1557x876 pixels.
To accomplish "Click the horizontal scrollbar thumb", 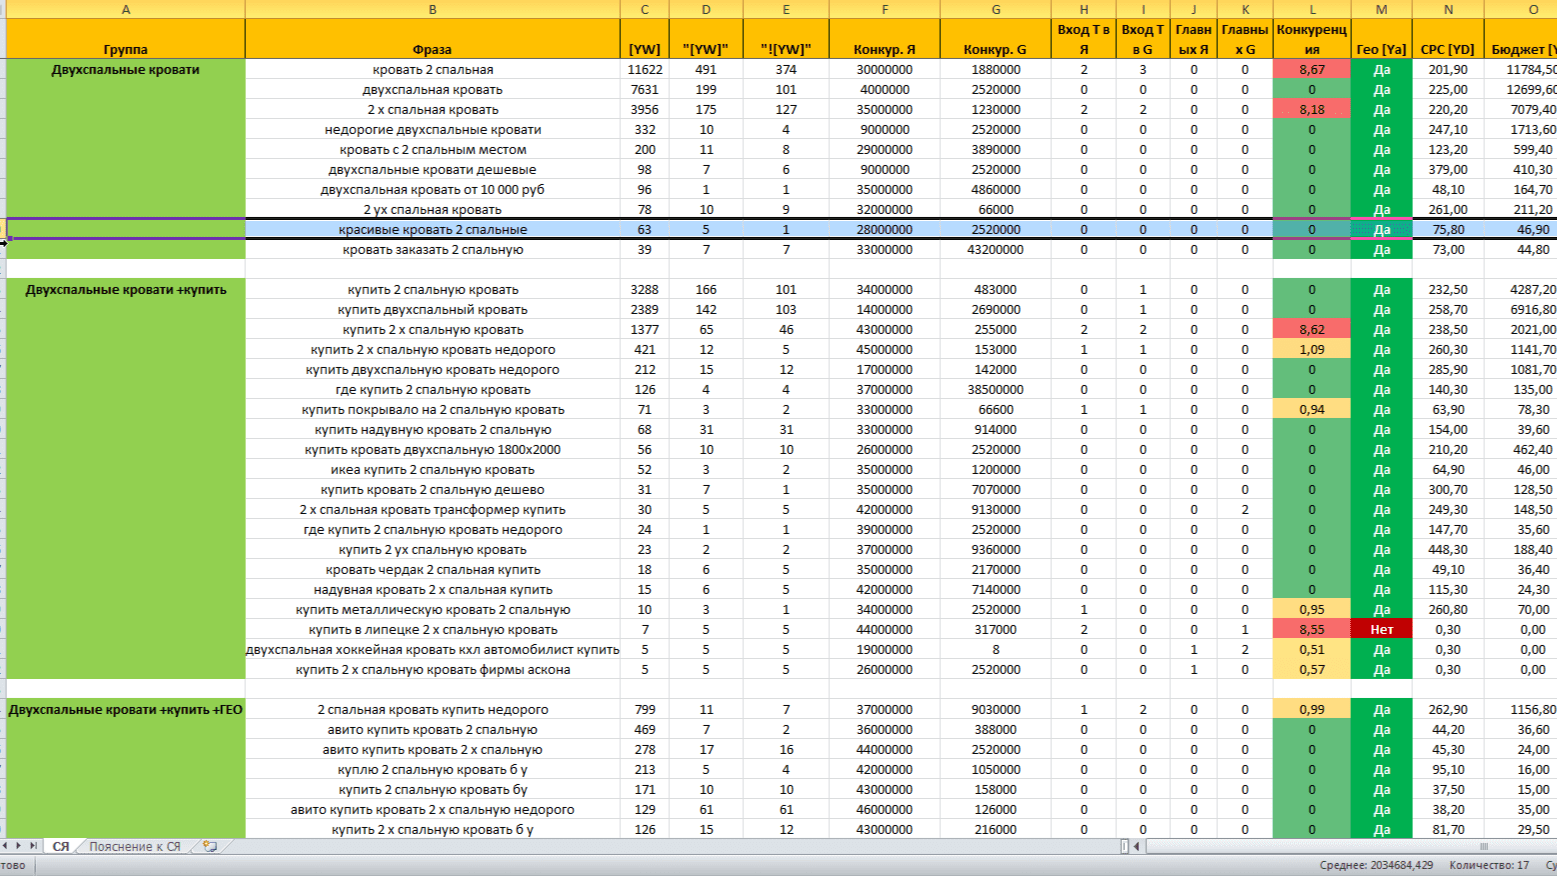I will pyautogui.click(x=1483, y=846).
